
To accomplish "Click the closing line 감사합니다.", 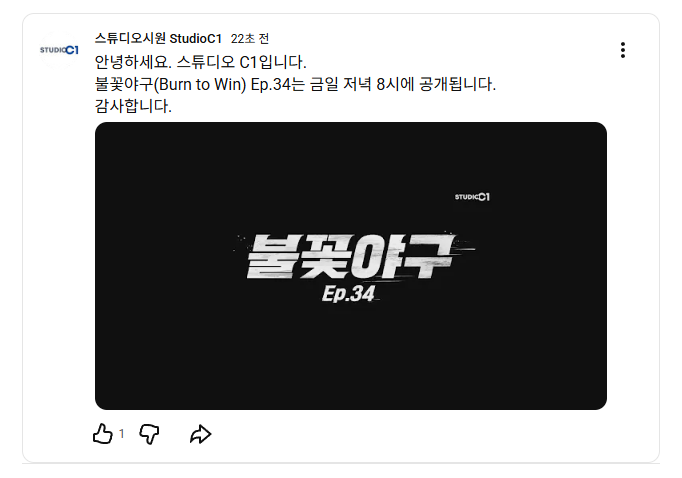I will (133, 106).
